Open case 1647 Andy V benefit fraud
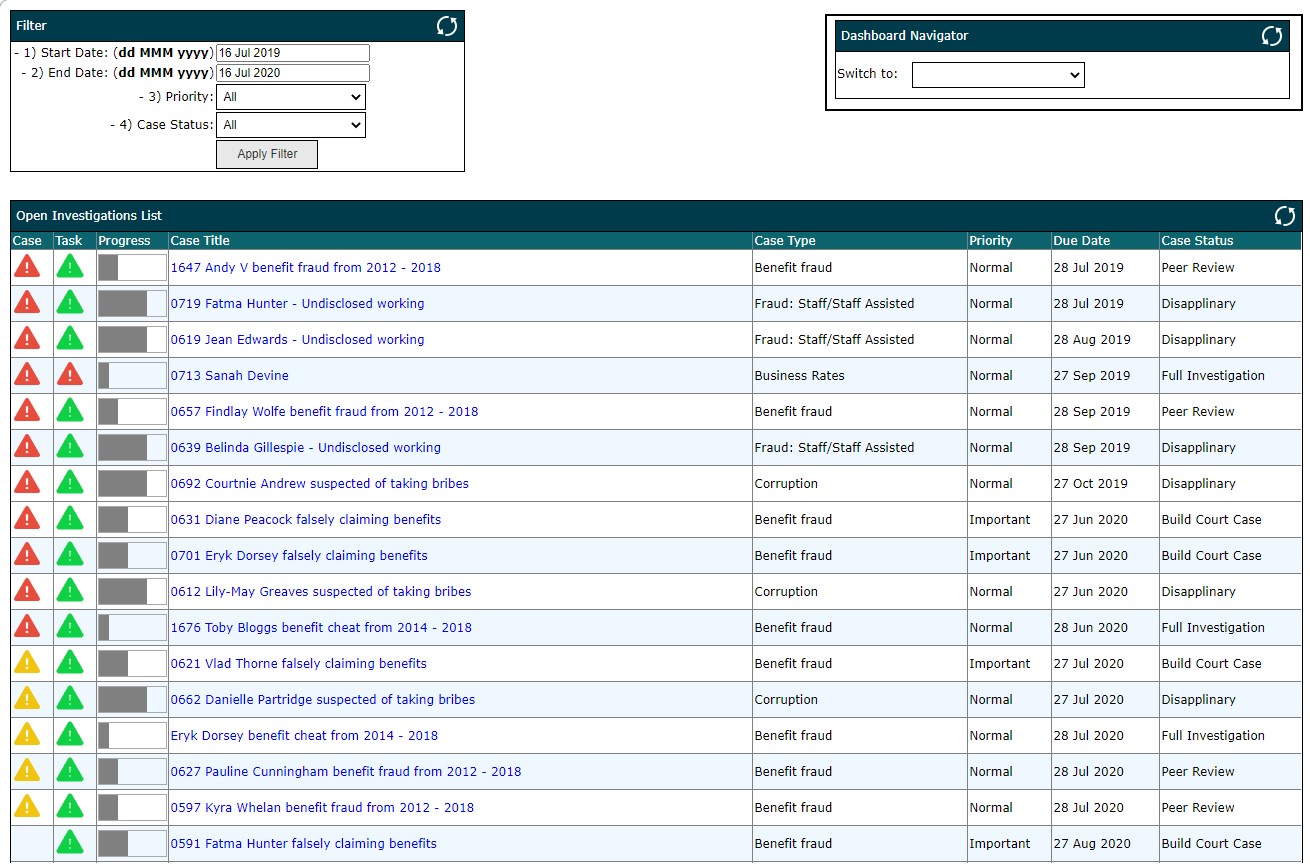Viewport: 1310px width, 866px height. tap(306, 268)
